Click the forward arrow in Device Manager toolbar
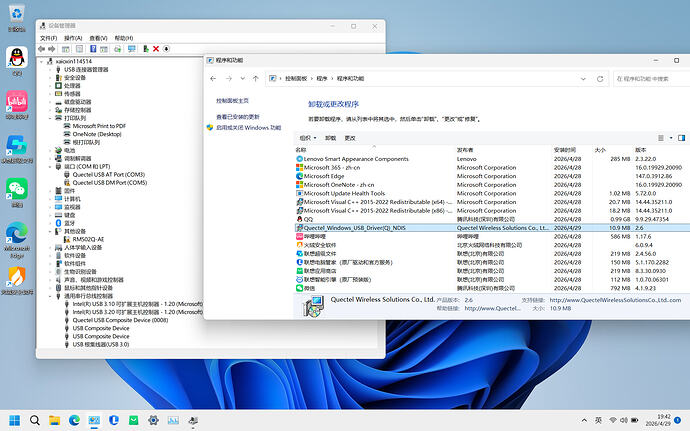 click(x=51, y=49)
